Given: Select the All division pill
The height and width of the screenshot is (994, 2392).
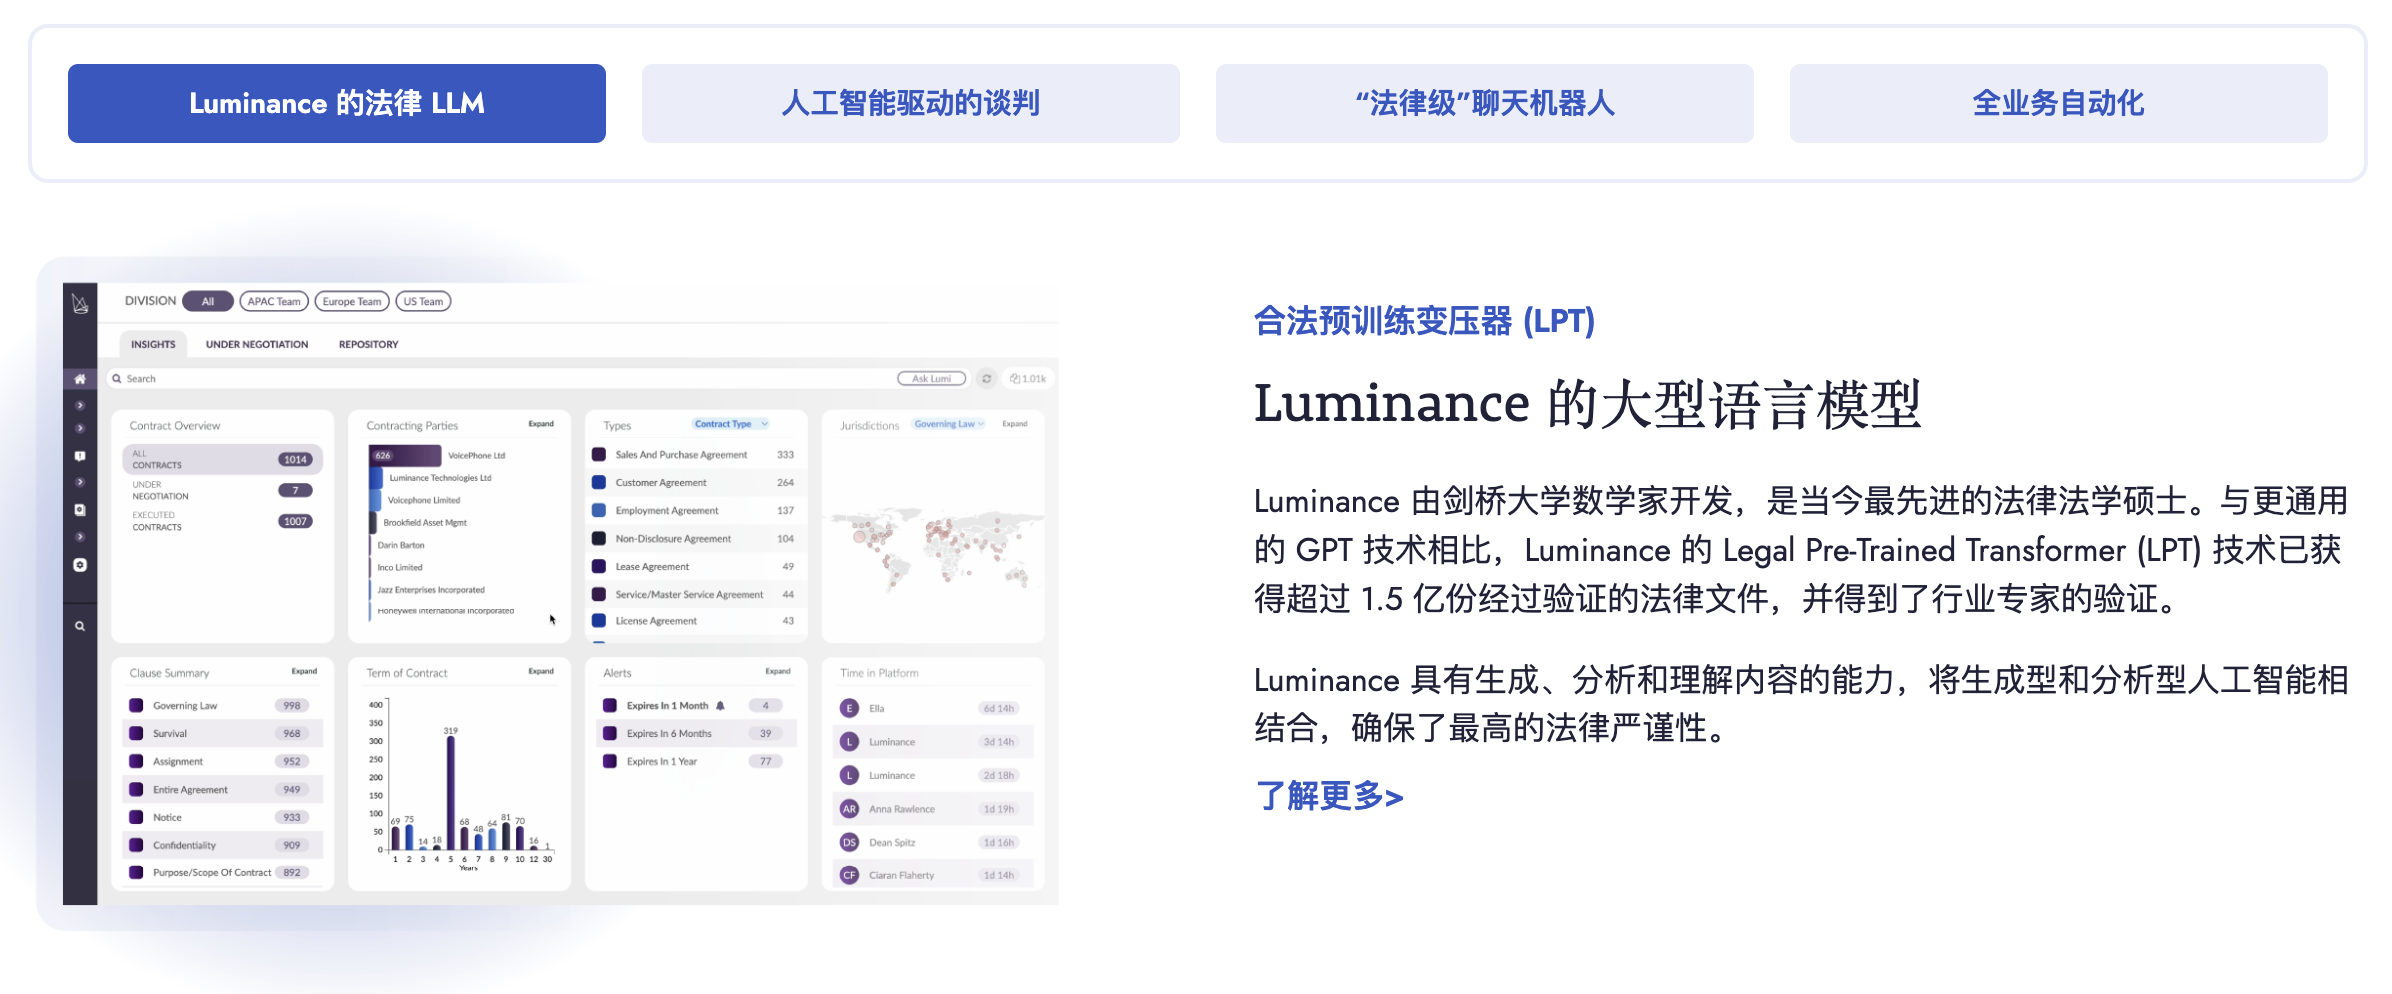Looking at the screenshot, I should pos(208,301).
